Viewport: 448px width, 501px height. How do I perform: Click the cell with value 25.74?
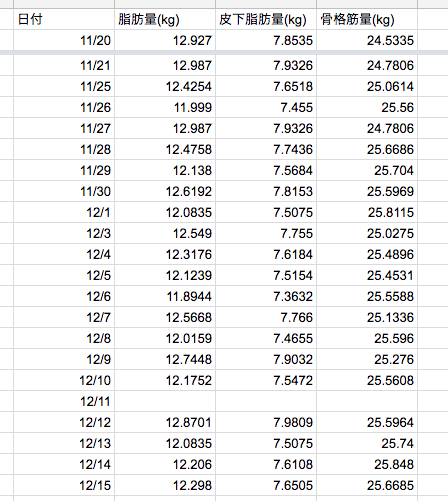click(367, 443)
